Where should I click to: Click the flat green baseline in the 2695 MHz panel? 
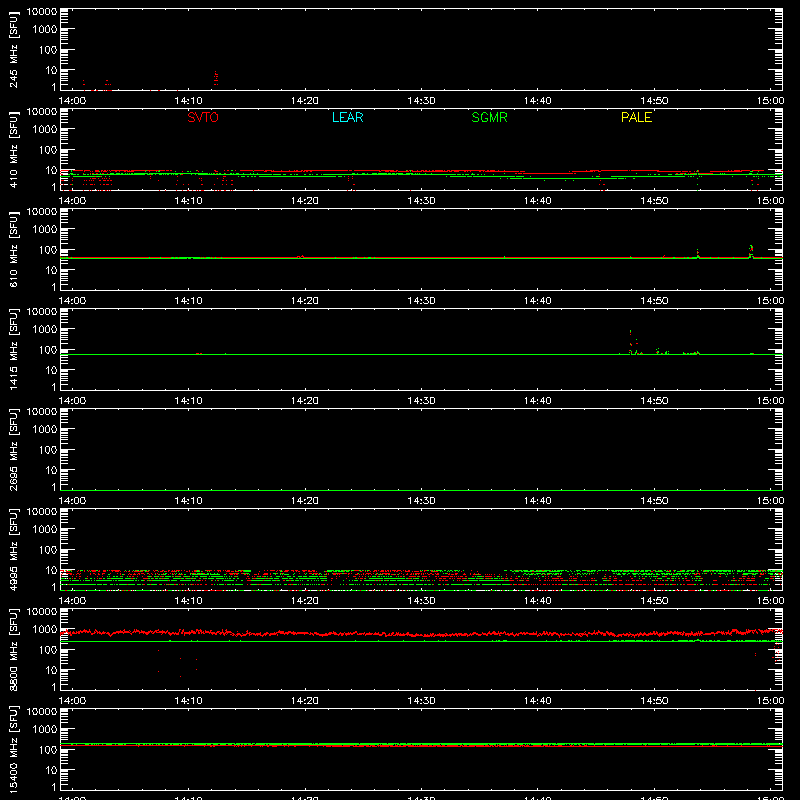click(421, 490)
